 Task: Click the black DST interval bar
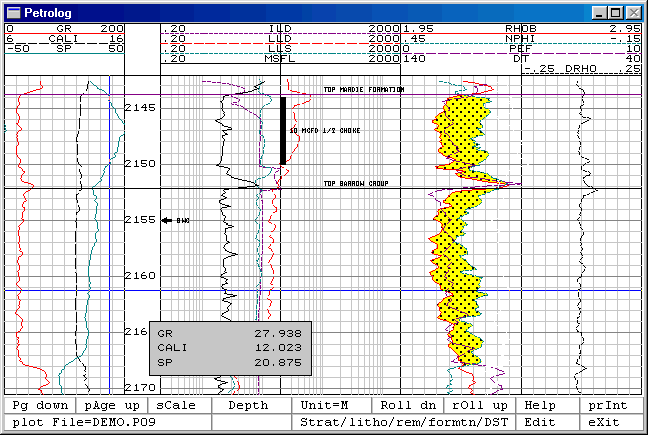pyautogui.click(x=283, y=131)
